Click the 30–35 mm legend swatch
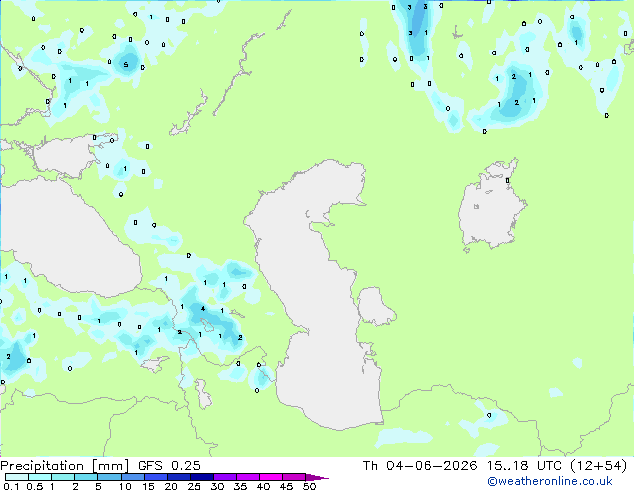Screen dimensions: 634x490 point(224,477)
